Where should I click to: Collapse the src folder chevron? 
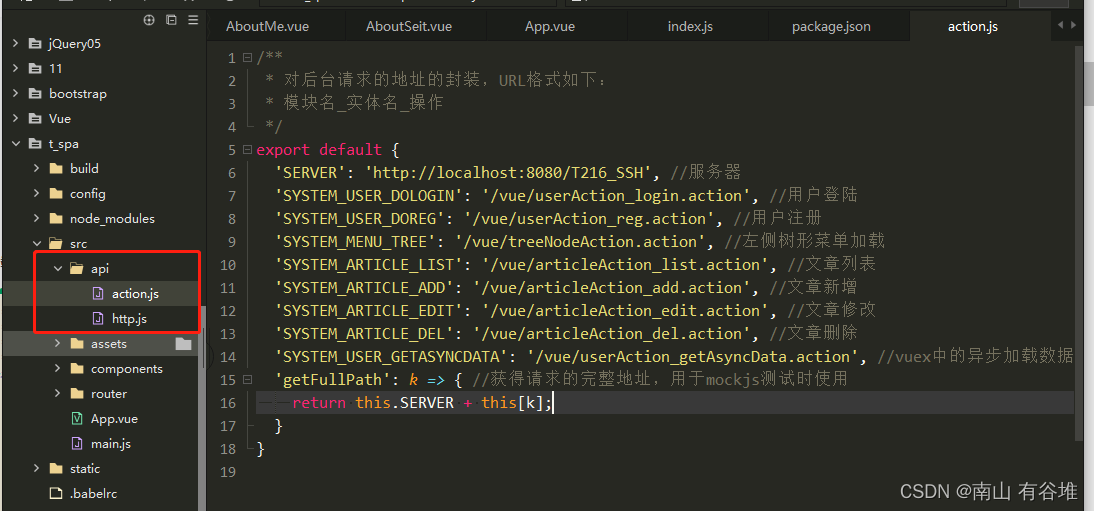(36, 244)
